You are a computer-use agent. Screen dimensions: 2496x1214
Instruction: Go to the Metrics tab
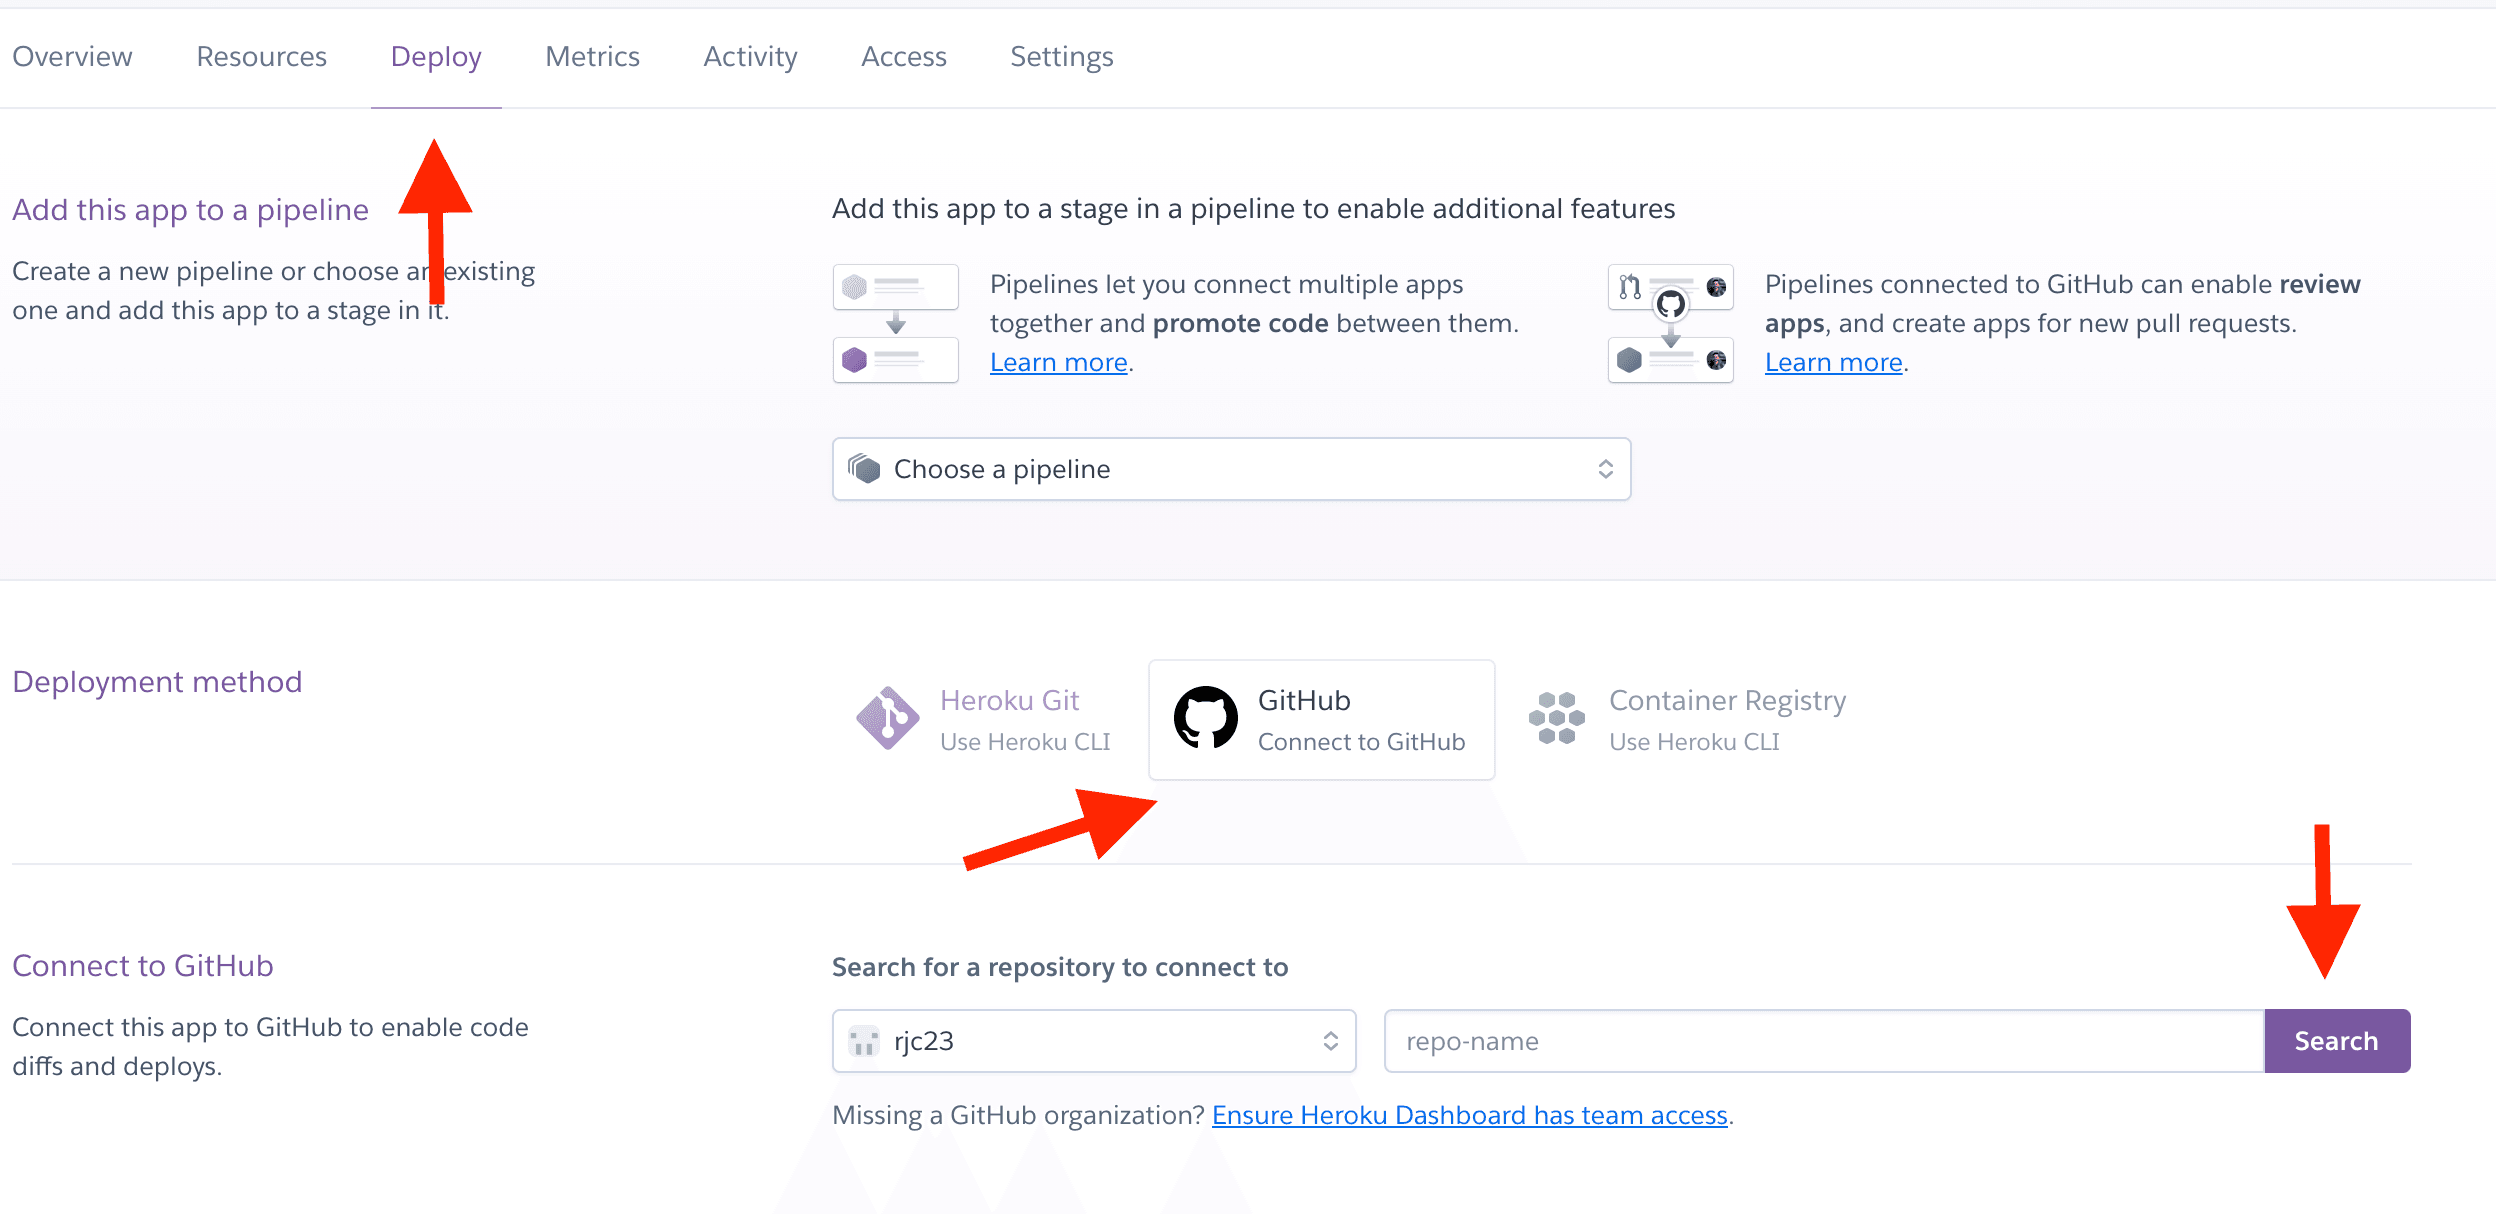pyautogui.click(x=592, y=57)
